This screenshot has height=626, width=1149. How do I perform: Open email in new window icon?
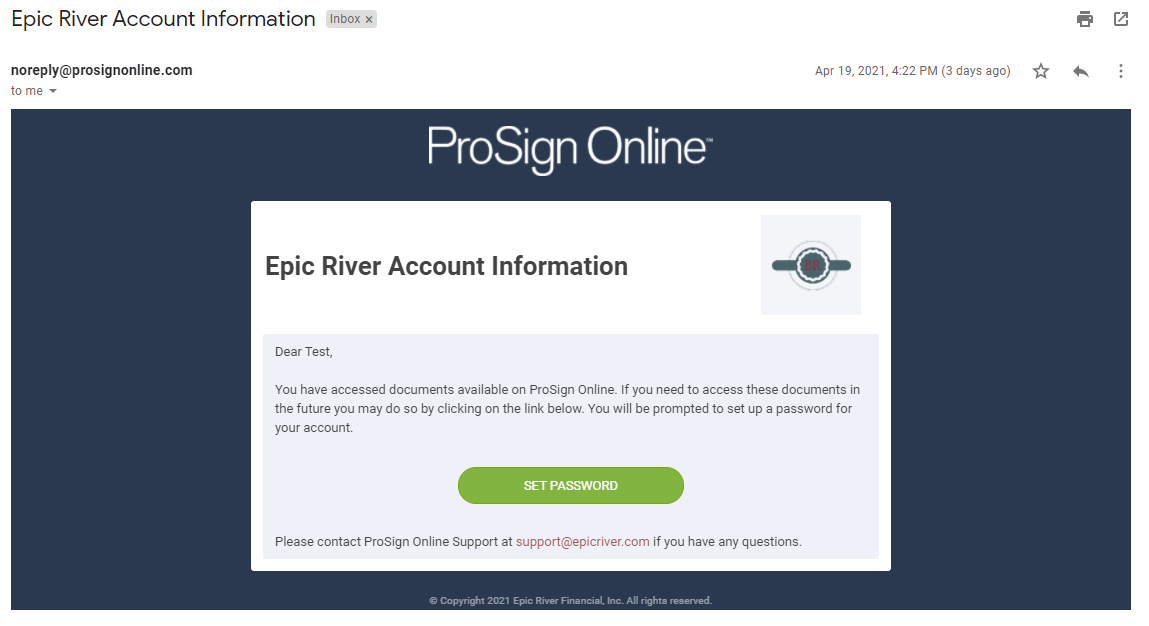point(1120,19)
